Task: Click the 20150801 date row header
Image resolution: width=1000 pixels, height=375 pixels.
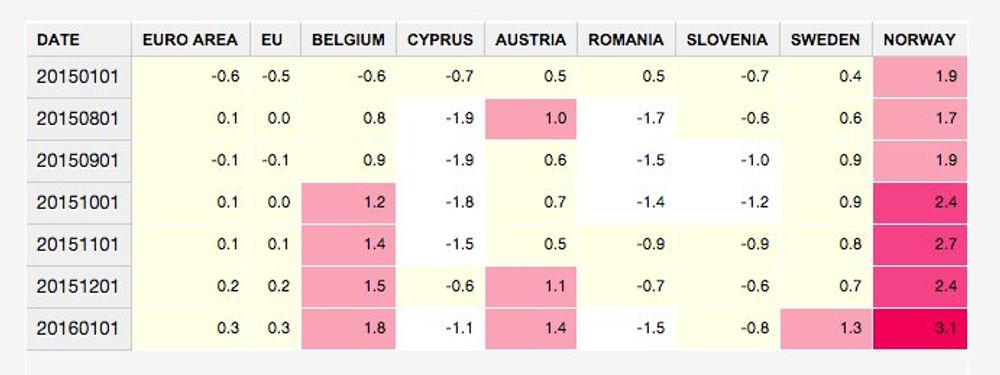Action: tap(79, 119)
